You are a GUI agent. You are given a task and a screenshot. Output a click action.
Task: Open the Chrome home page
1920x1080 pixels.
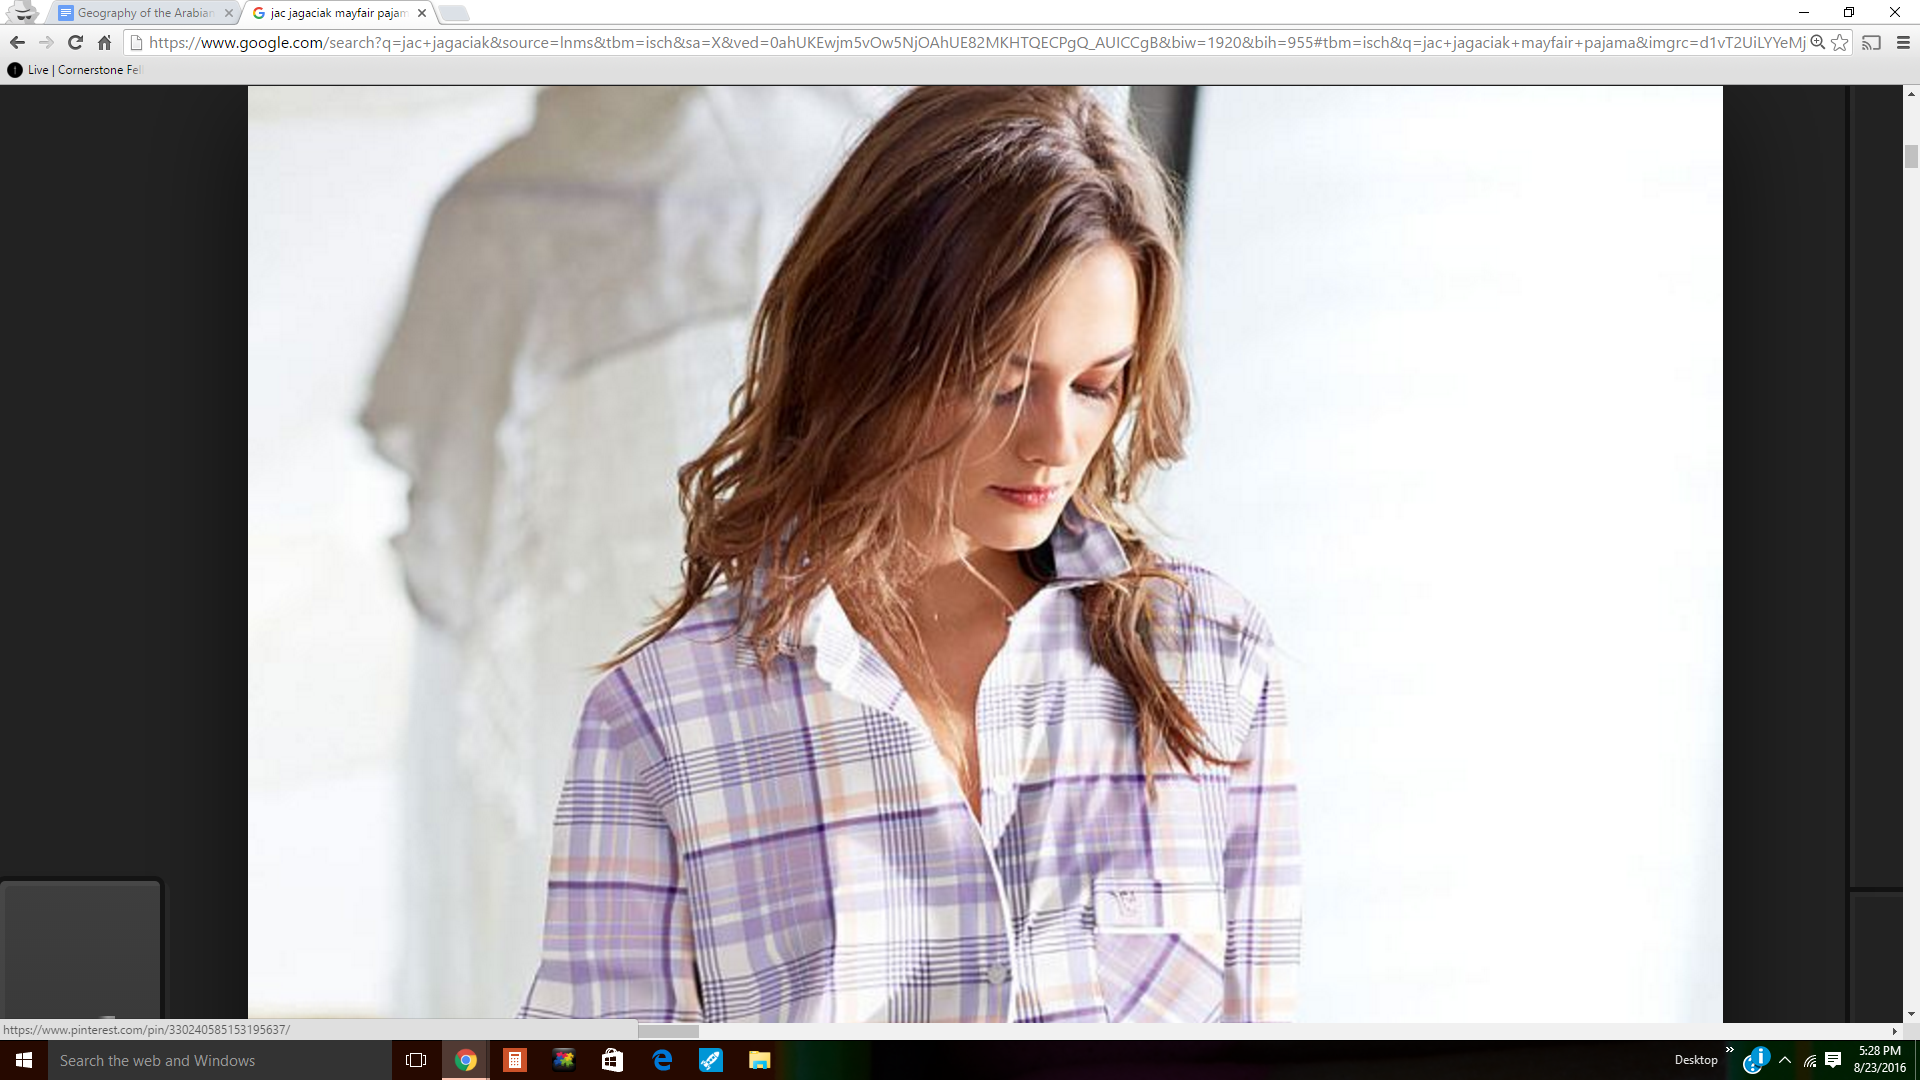pyautogui.click(x=104, y=42)
